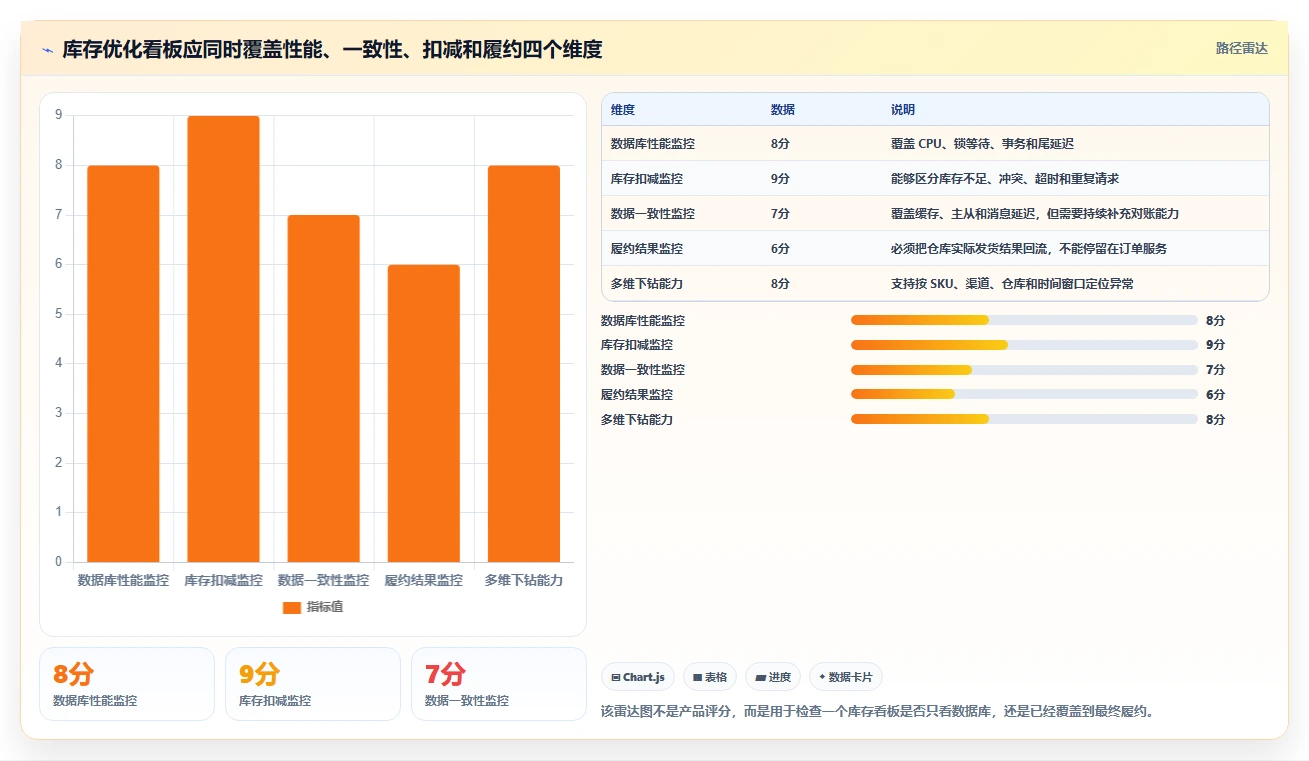1309x761 pixels.
Task: Click the Chart.js tag chip
Action: [x=638, y=677]
